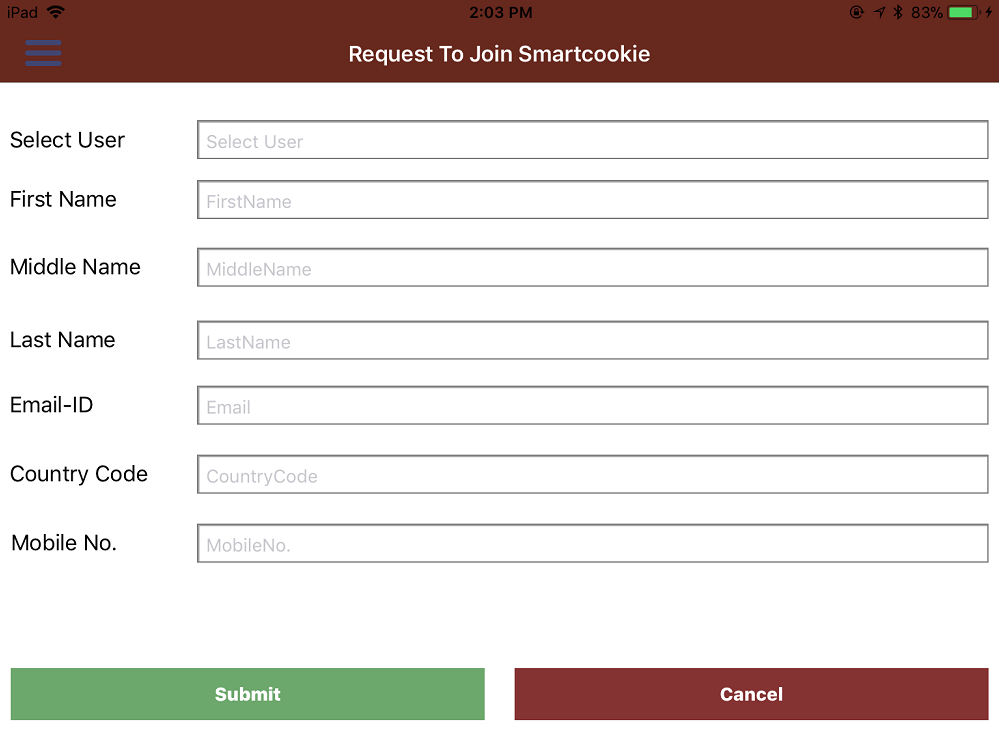Tap the Mobile No. label text
999x737 pixels.
pos(64,543)
